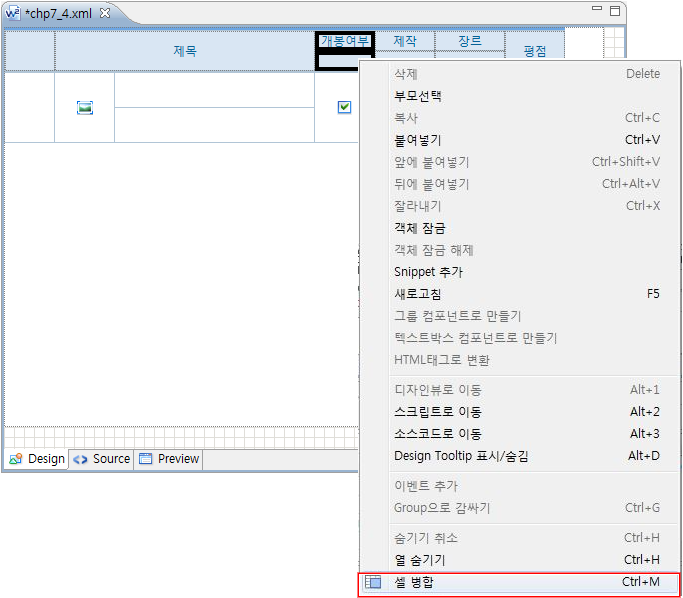Click 소스코드로 이동 menu item

click(x=438, y=434)
